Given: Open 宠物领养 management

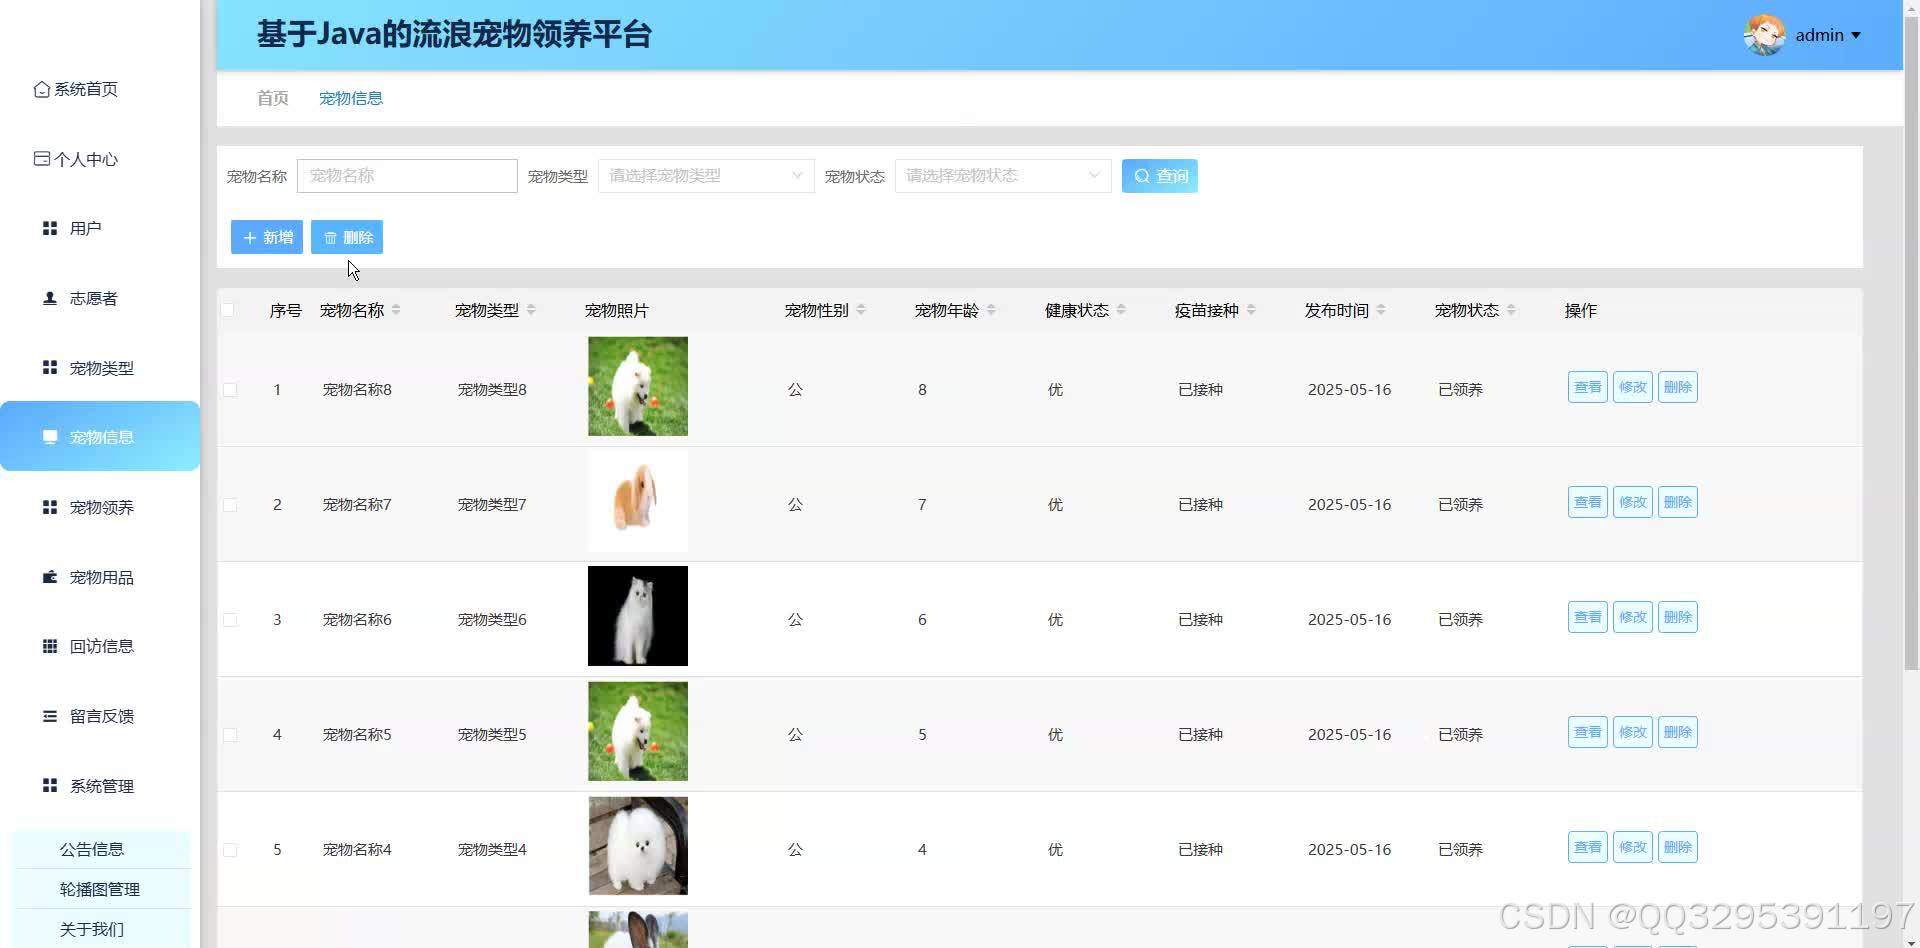Looking at the screenshot, I should point(102,507).
